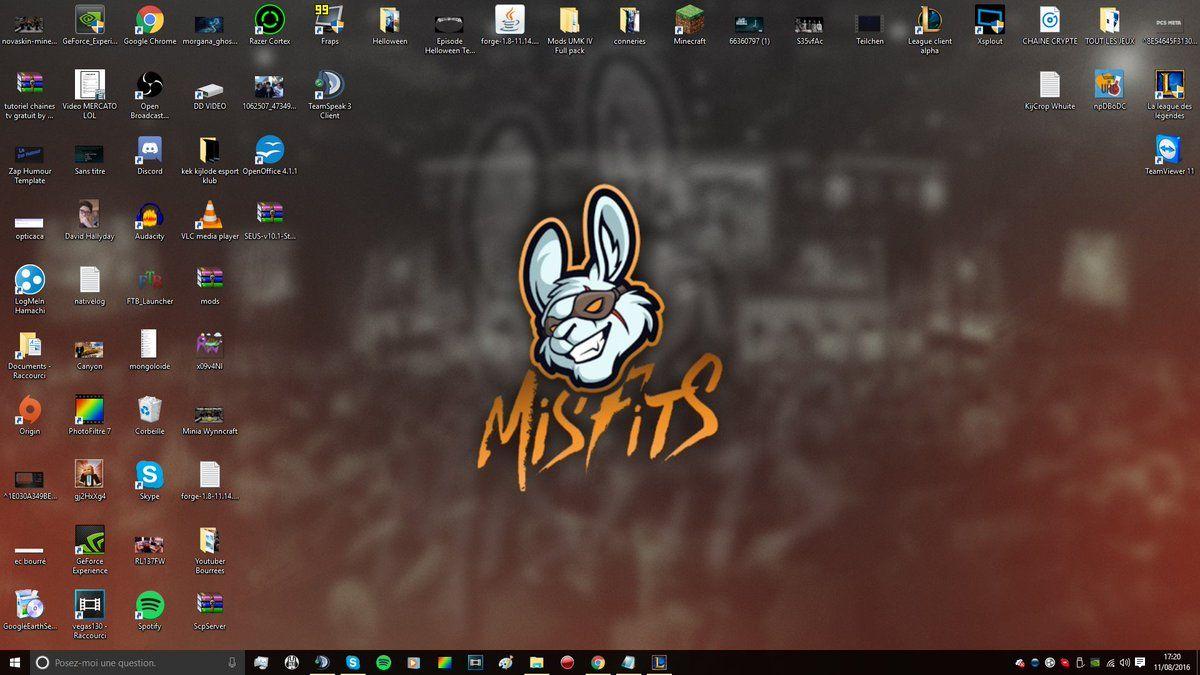Open the Action Center notifications panel
1200x675 pixels.
click(x=1140, y=662)
